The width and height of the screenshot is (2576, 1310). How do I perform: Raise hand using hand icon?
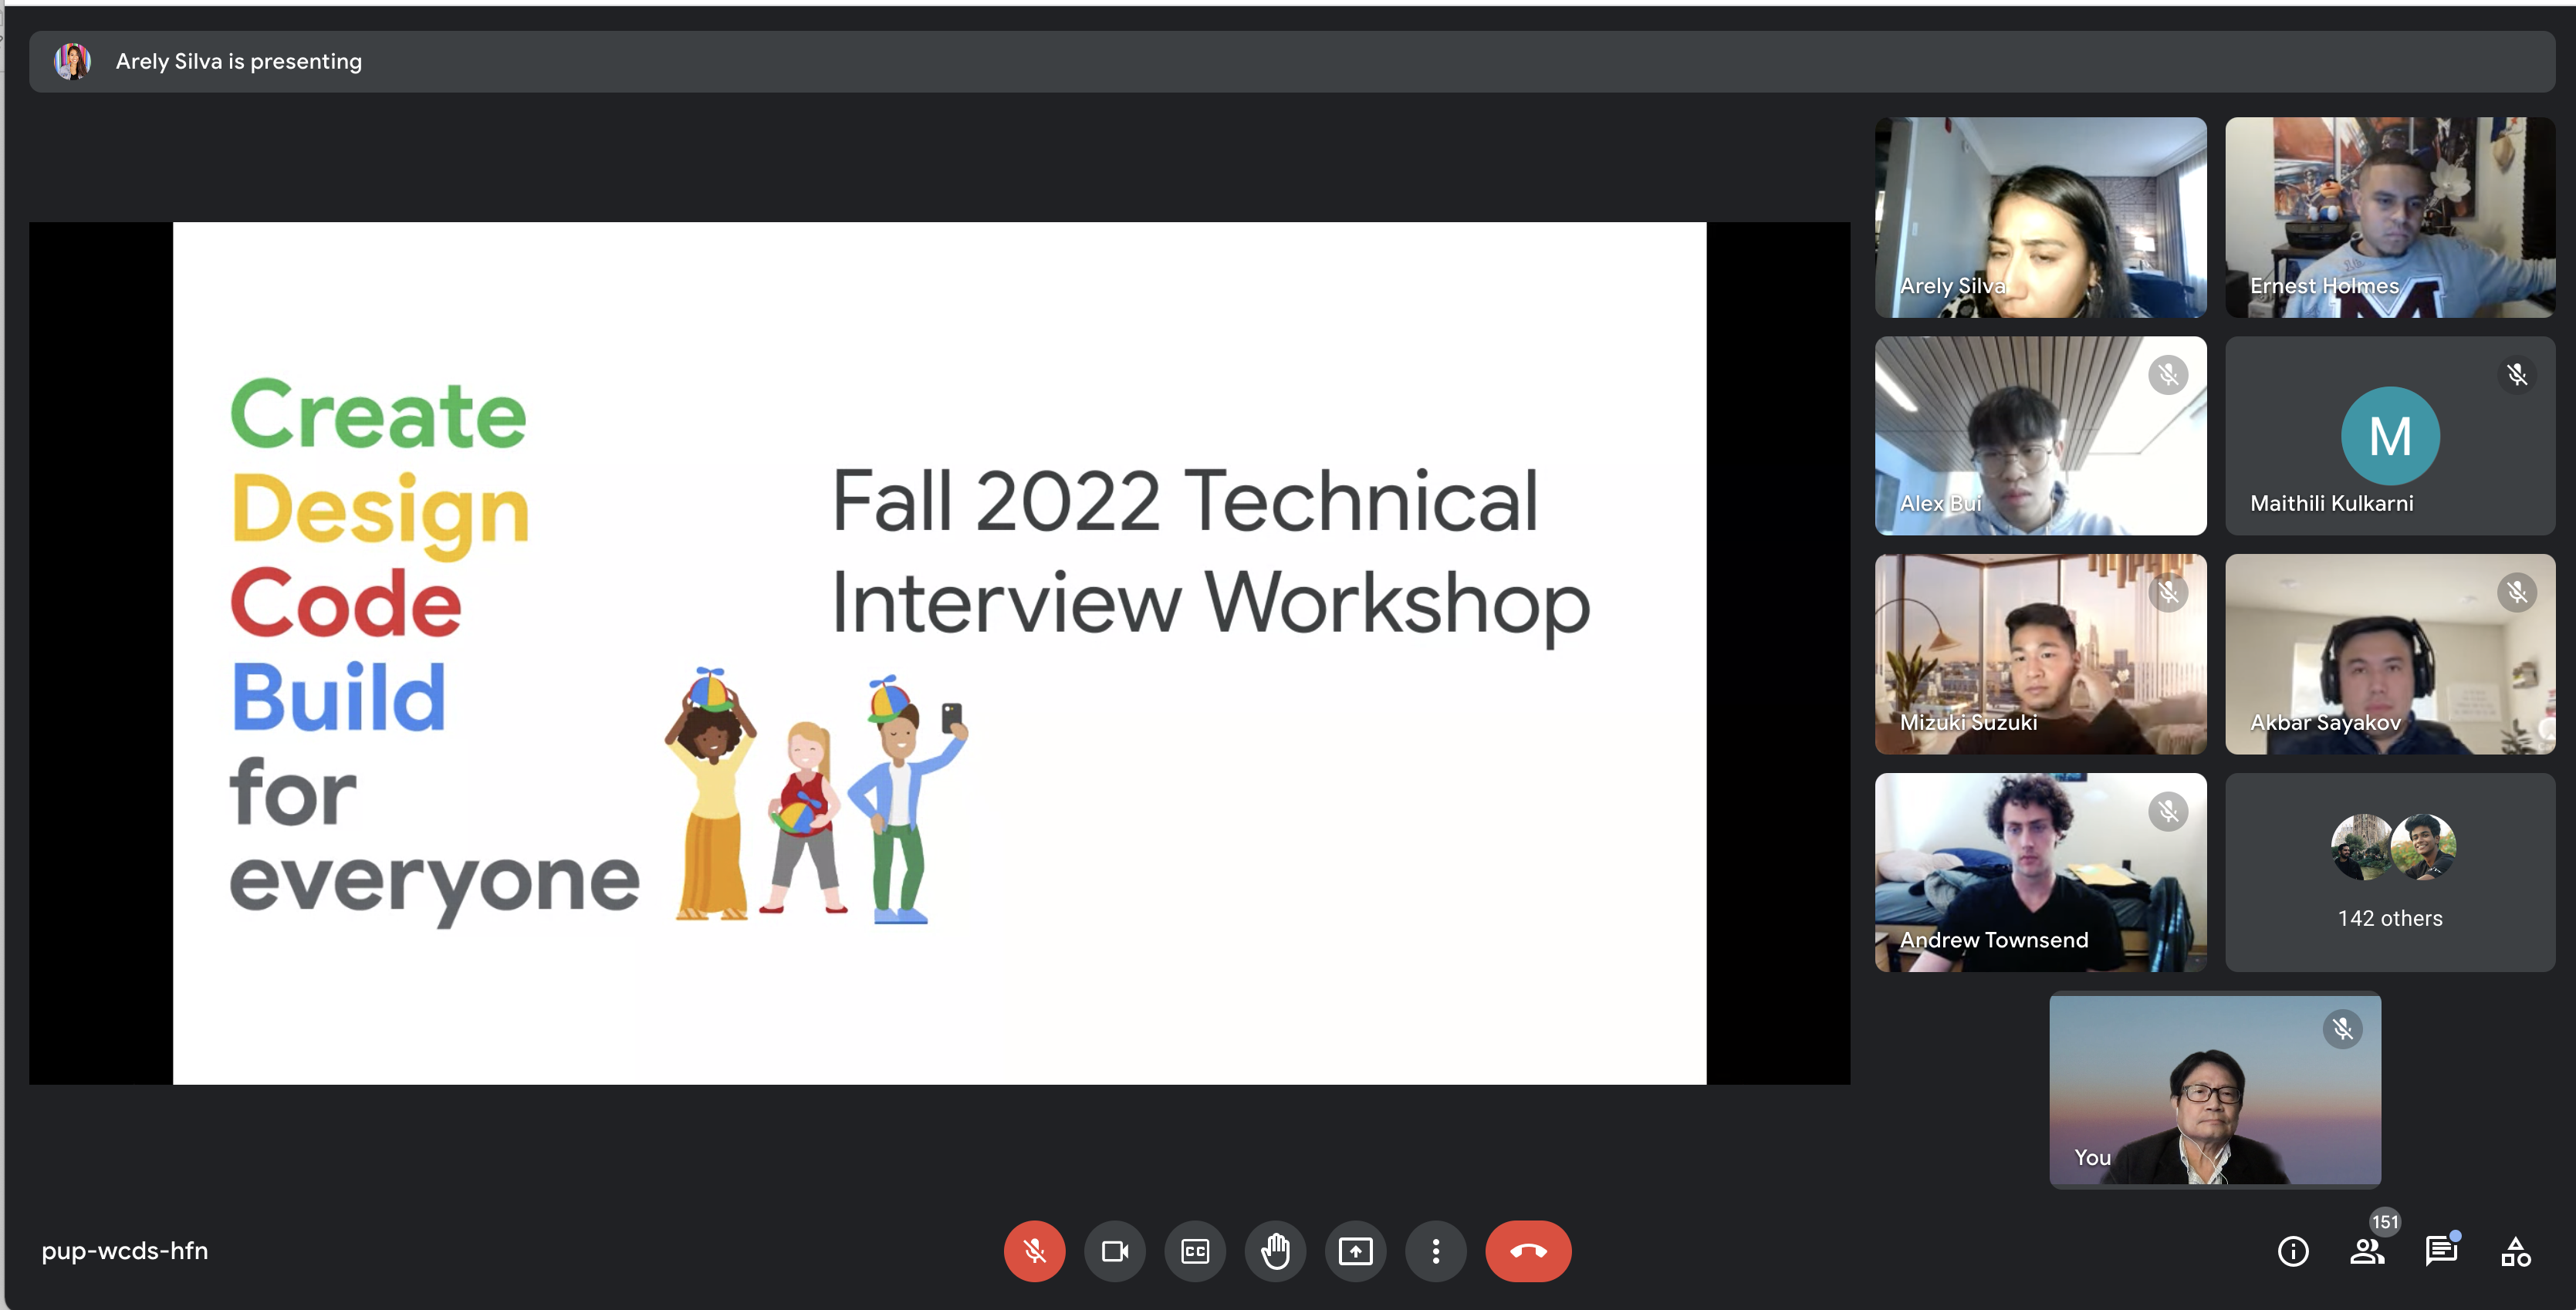click(1275, 1250)
